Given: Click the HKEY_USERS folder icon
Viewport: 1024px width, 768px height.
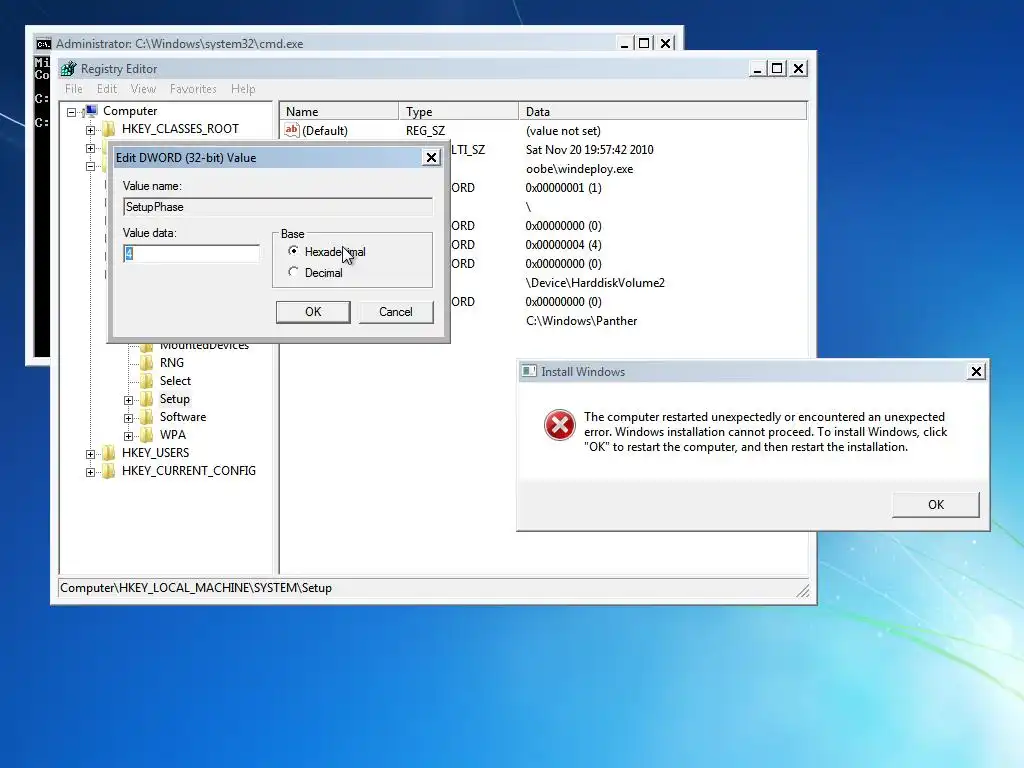Looking at the screenshot, I should tap(108, 453).
